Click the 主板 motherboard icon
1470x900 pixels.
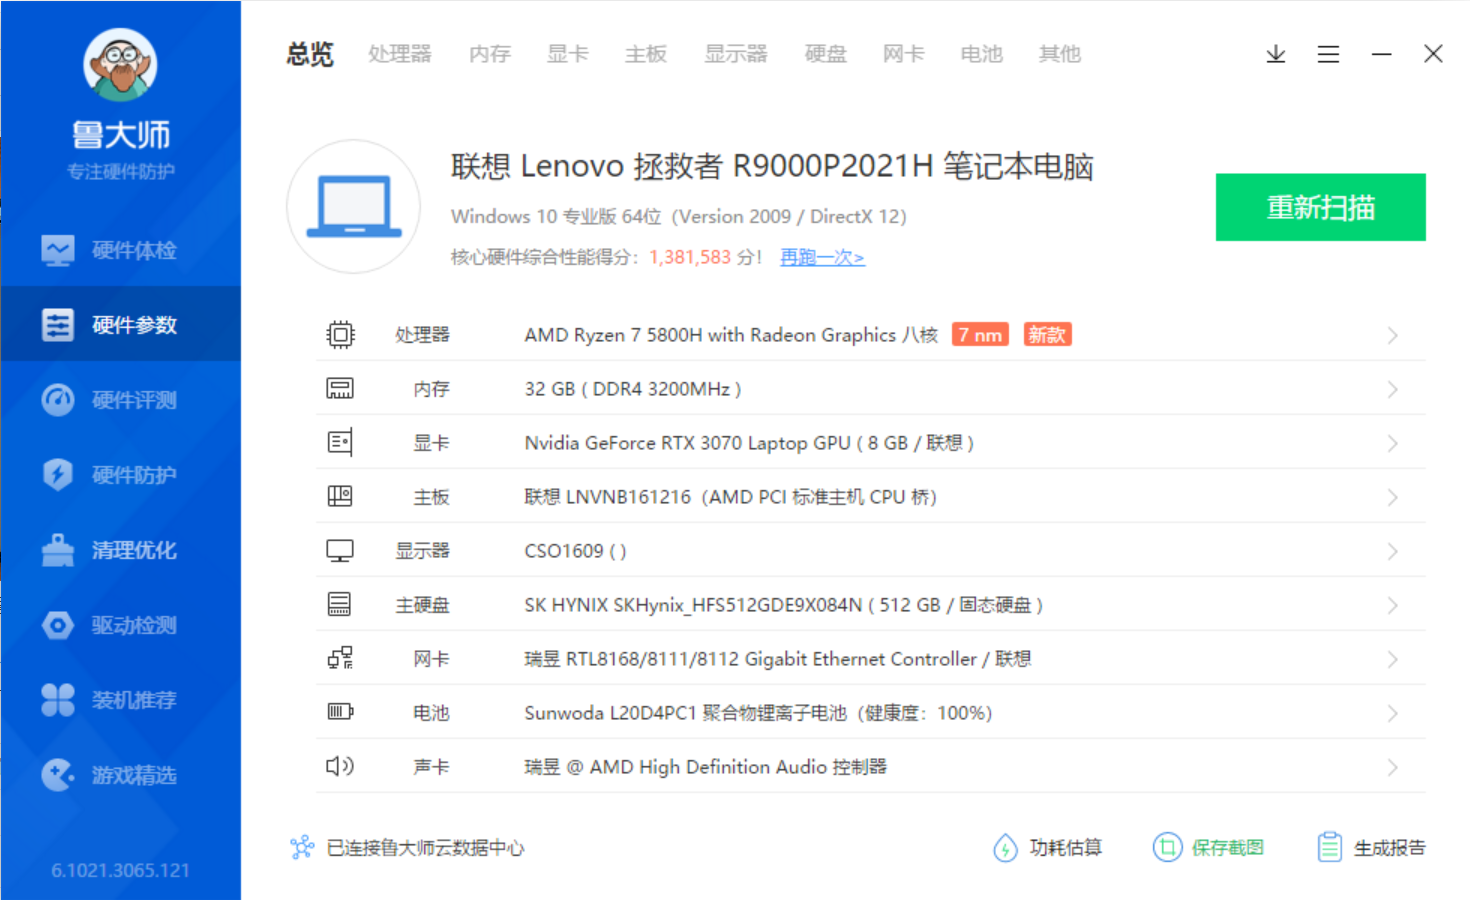[340, 496]
